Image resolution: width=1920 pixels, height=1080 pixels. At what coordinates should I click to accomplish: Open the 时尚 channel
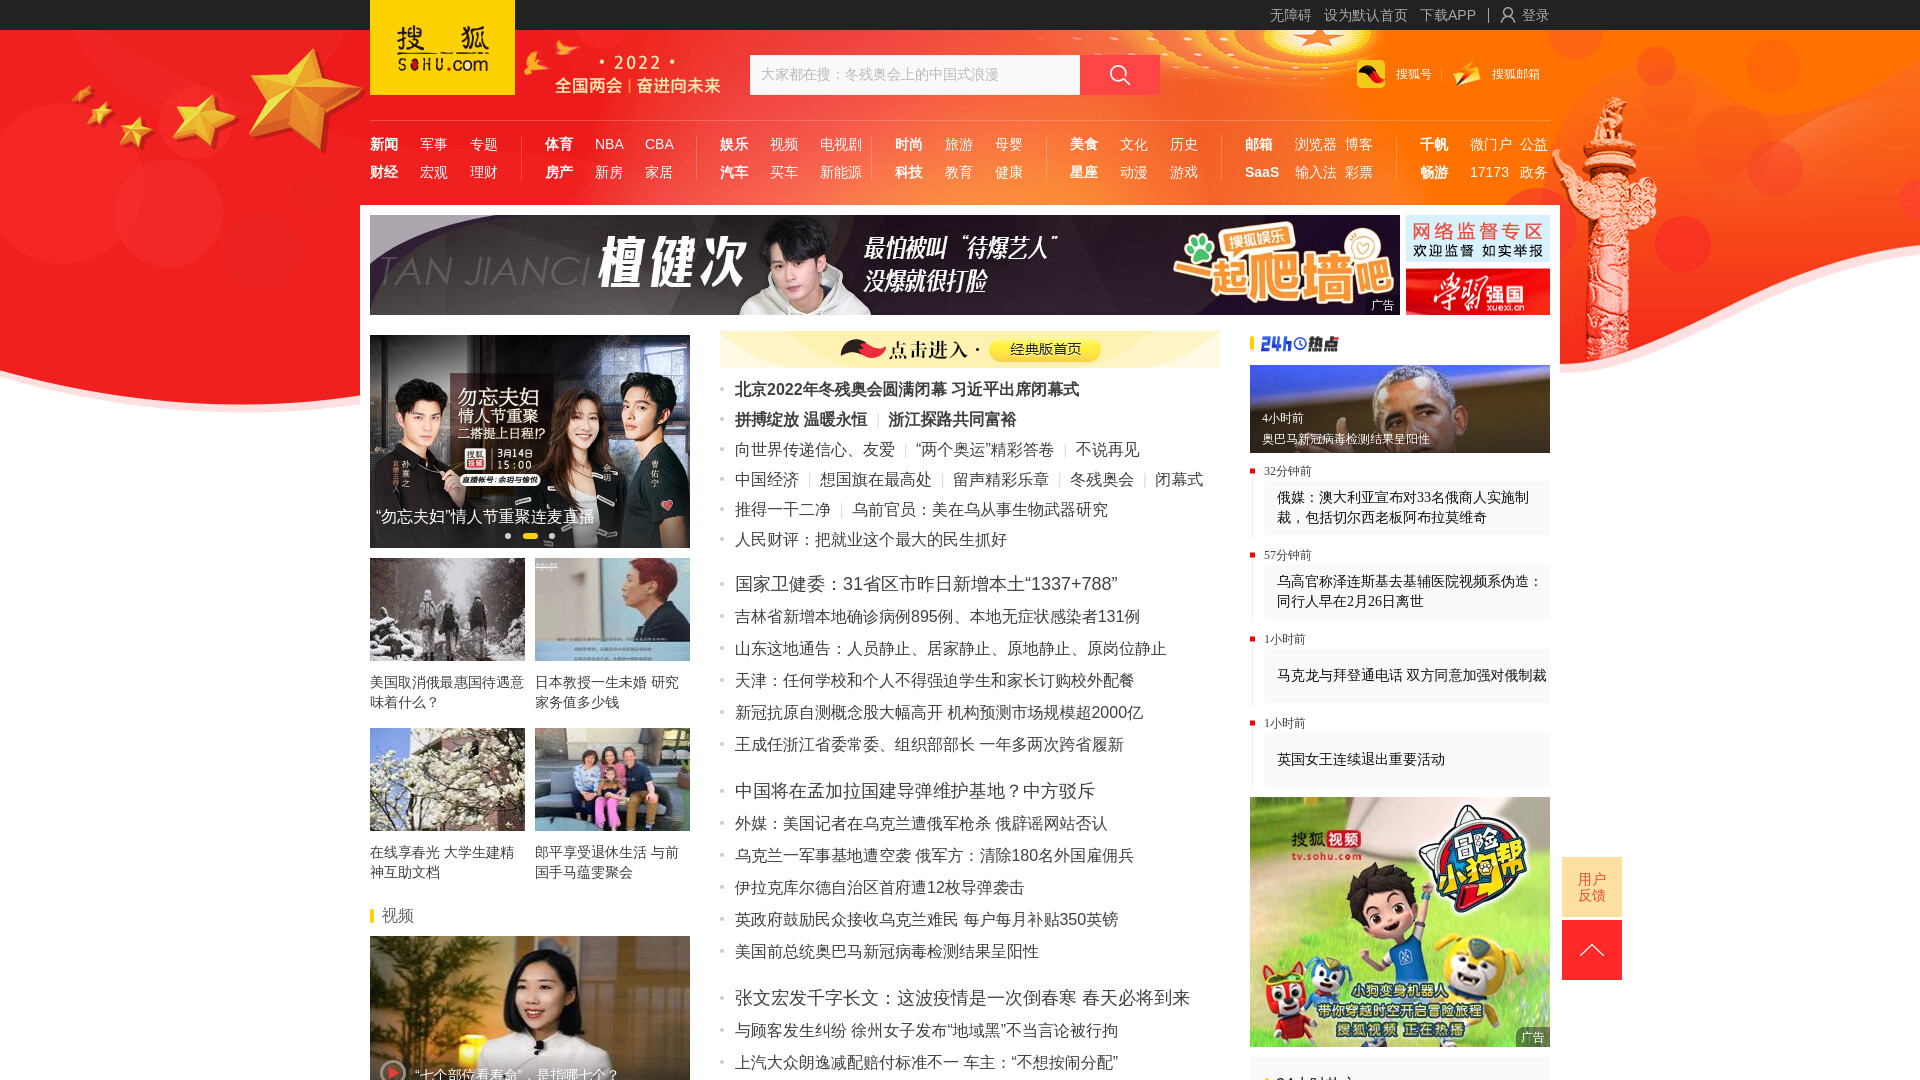[909, 144]
